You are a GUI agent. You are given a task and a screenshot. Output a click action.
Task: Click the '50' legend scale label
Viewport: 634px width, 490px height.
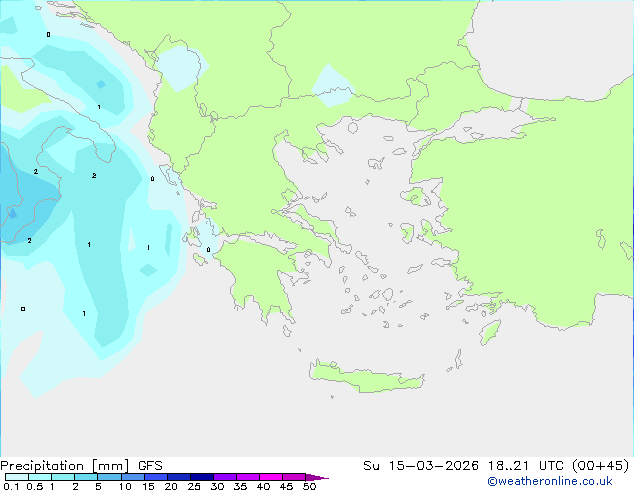coord(309,486)
